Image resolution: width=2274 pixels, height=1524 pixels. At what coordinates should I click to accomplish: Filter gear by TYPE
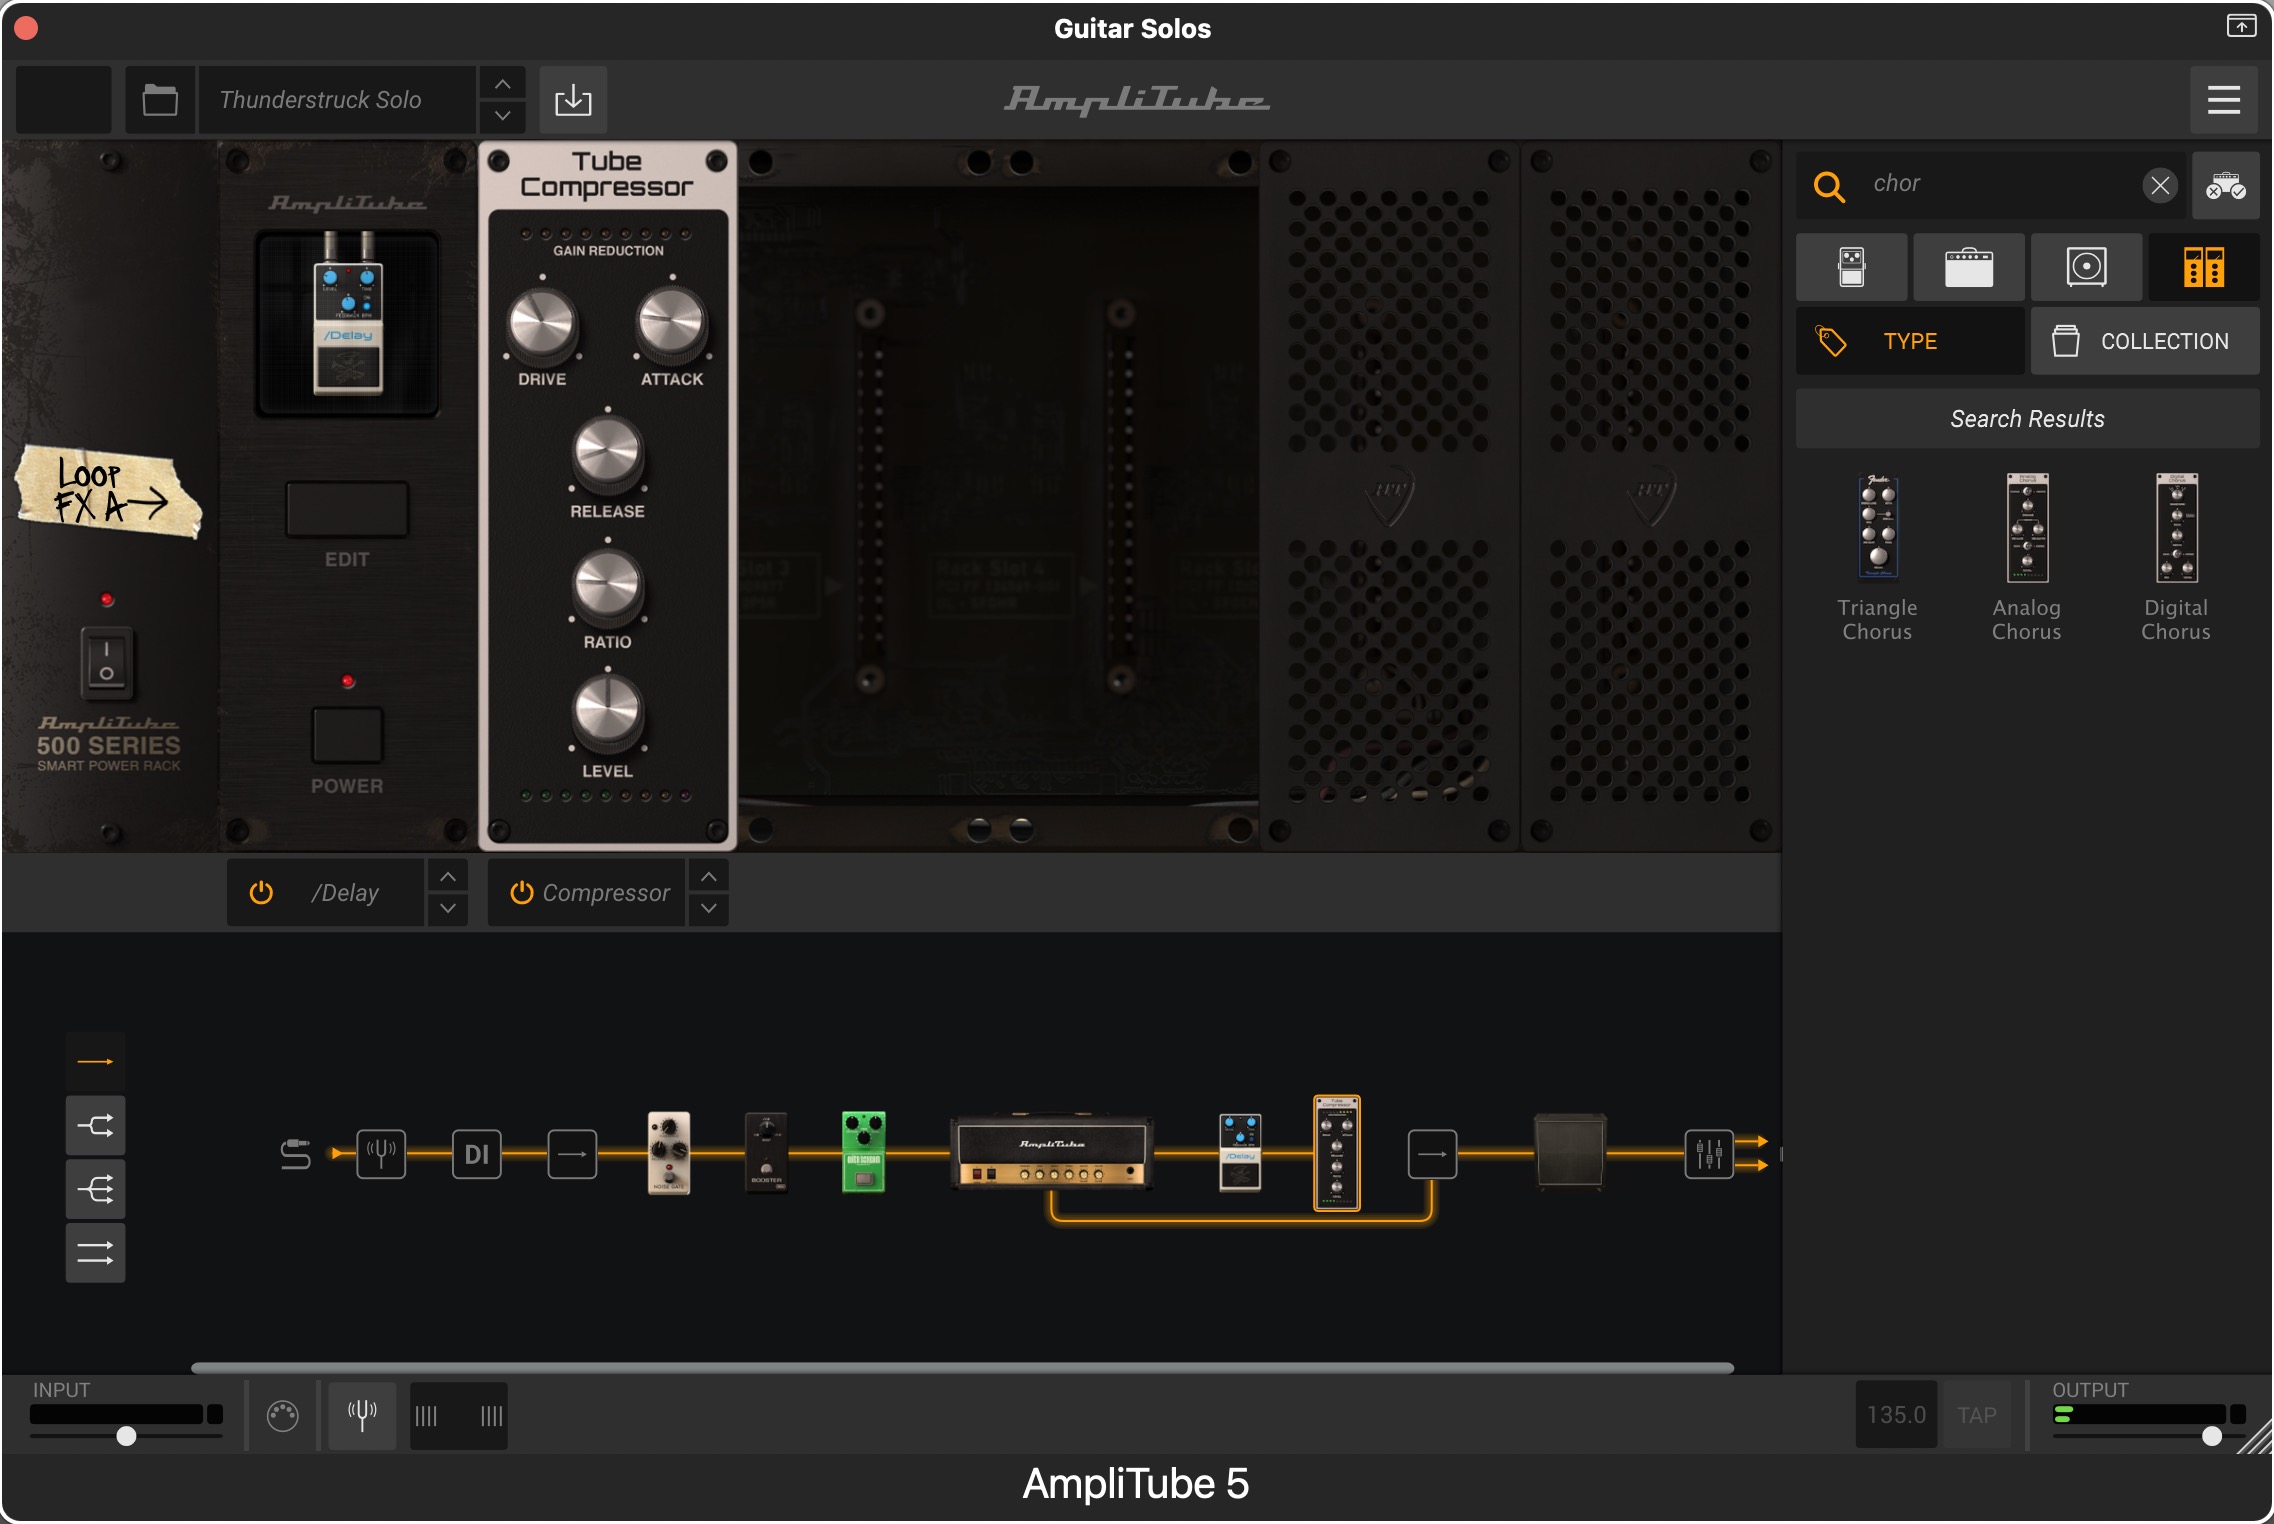(x=1910, y=341)
